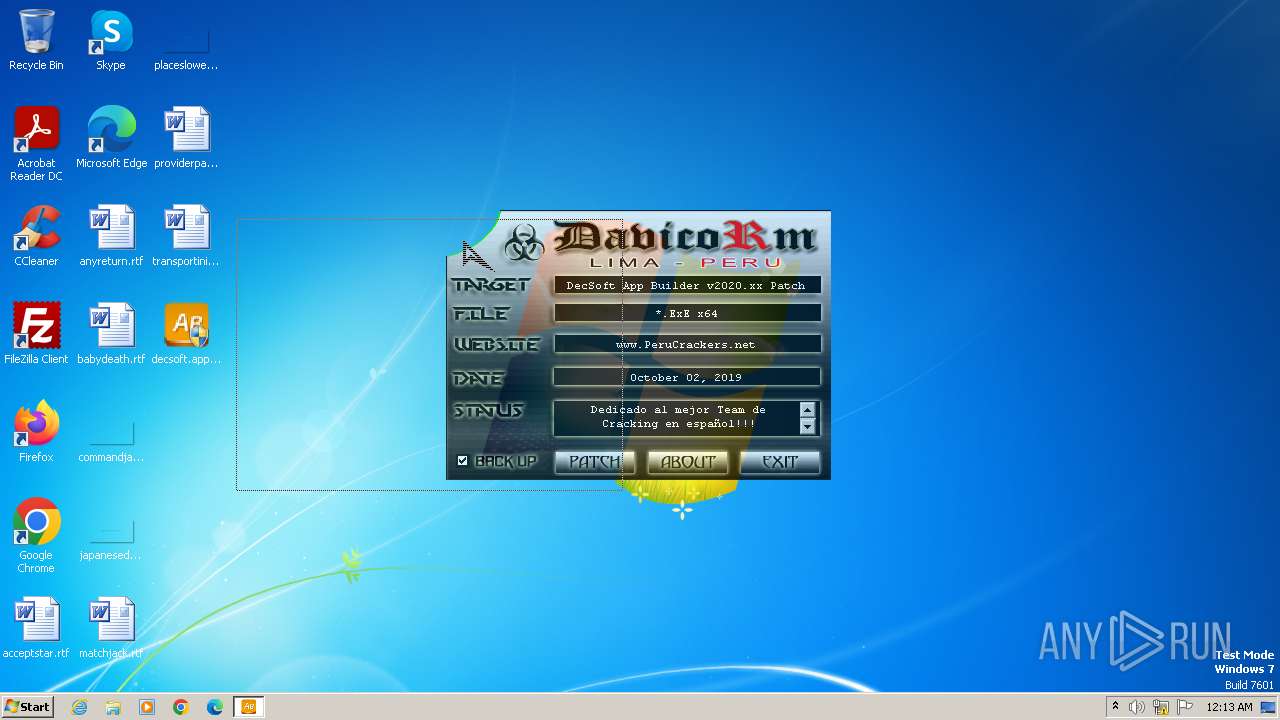Image resolution: width=1280 pixels, height=720 pixels.
Task: Open Chrome from the taskbar
Action: click(x=181, y=707)
